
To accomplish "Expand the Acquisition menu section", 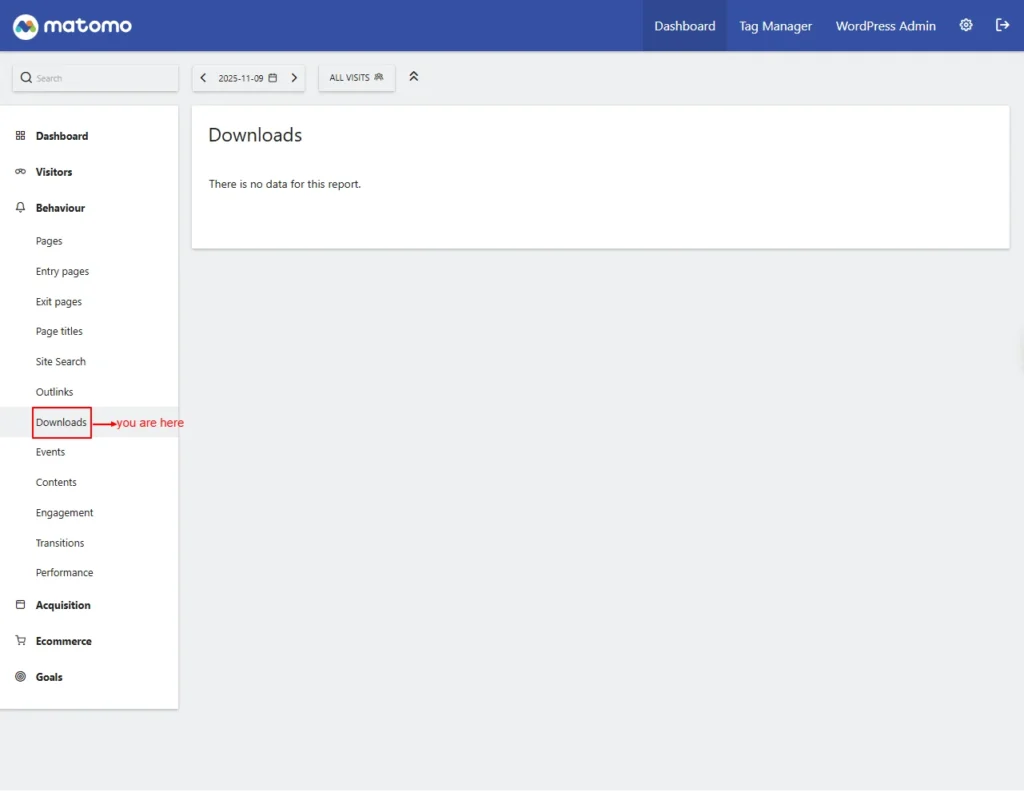I will tap(63, 605).
